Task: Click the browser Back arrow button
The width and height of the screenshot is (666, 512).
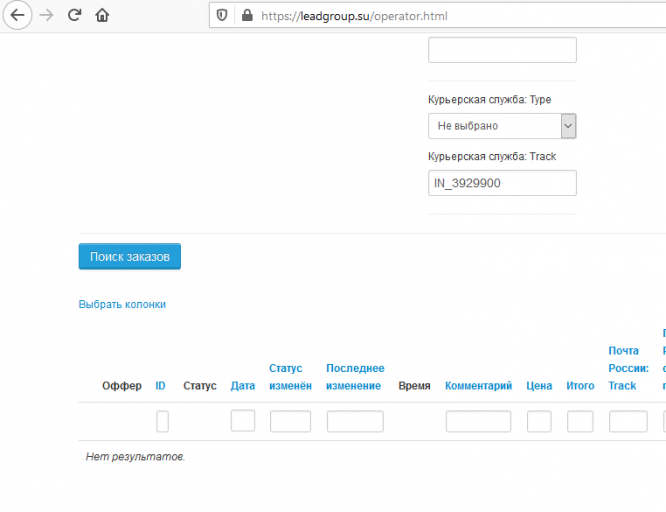Action: 17,15
